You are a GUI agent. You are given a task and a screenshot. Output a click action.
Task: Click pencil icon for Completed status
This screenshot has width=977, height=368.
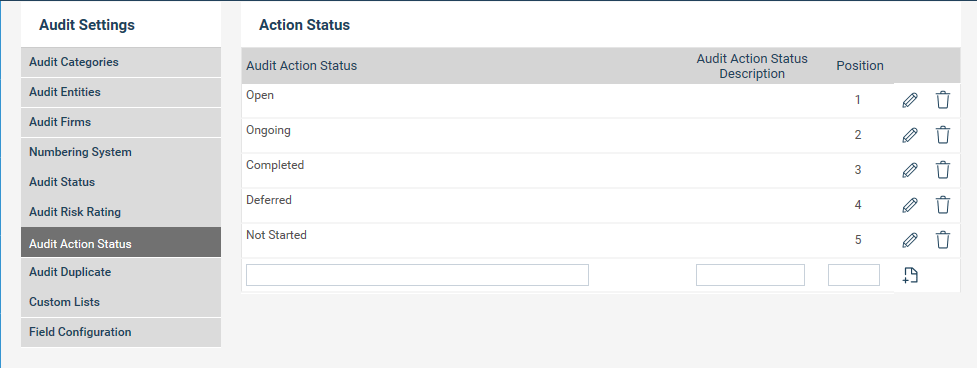(x=910, y=169)
